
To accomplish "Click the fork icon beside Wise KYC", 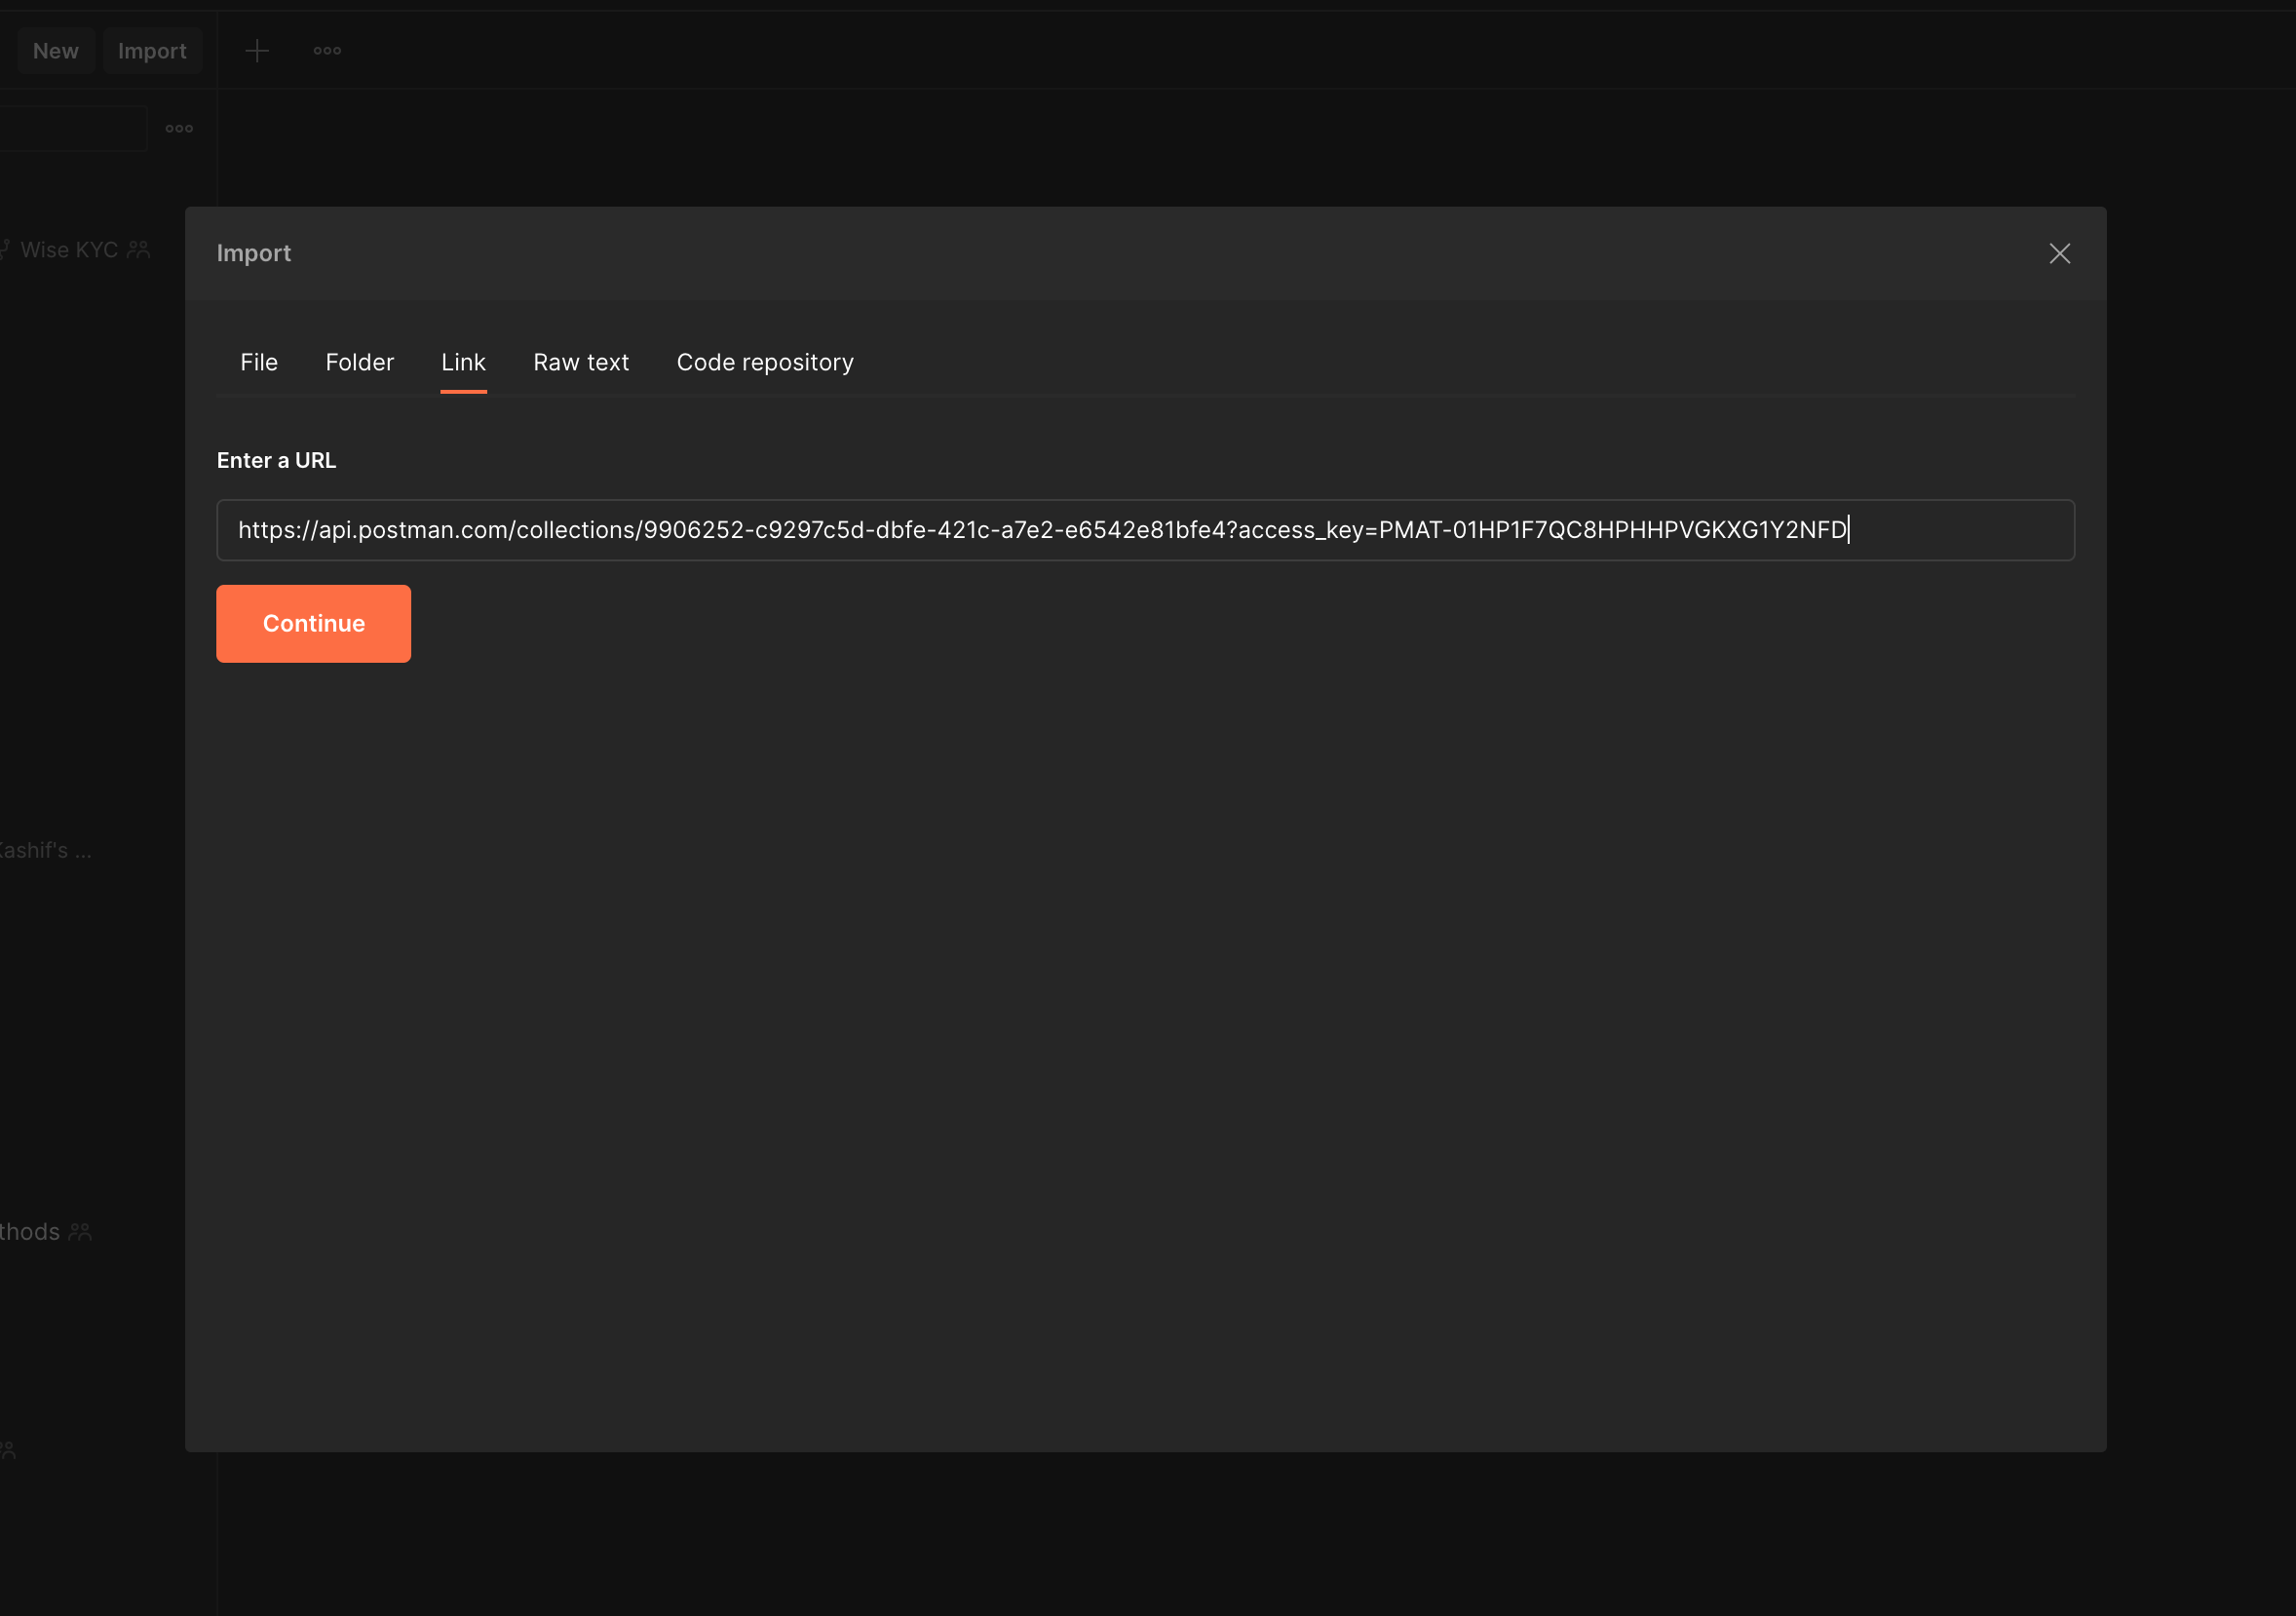I will point(4,249).
